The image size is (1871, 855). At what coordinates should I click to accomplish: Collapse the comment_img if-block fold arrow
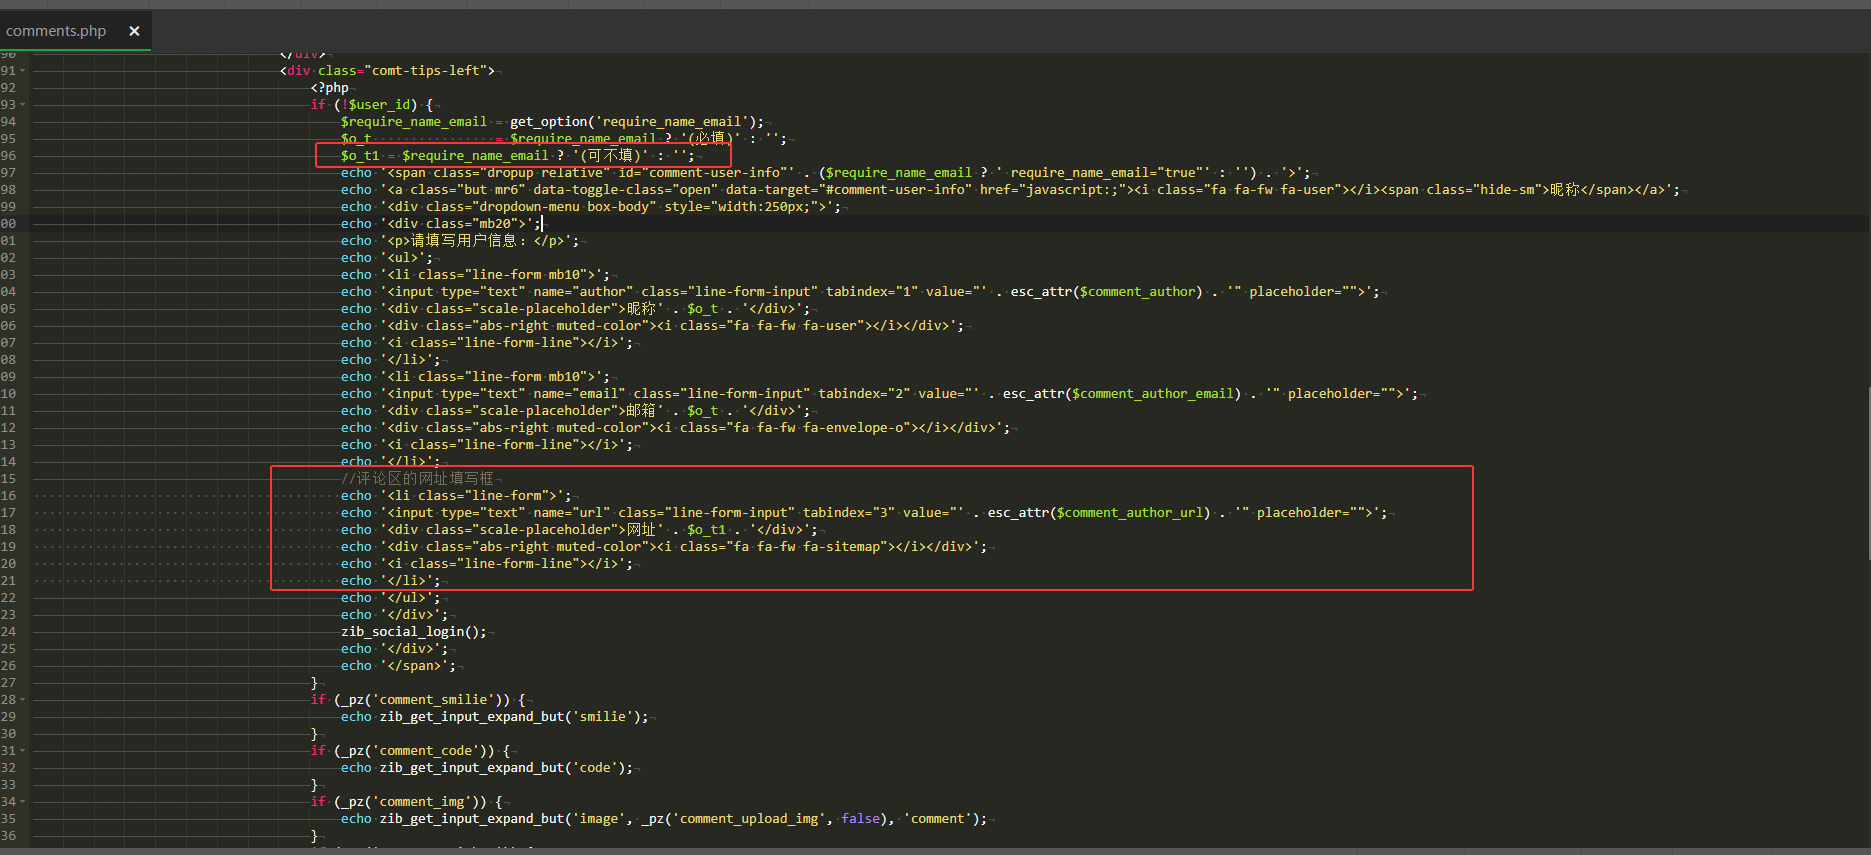[x=22, y=802]
